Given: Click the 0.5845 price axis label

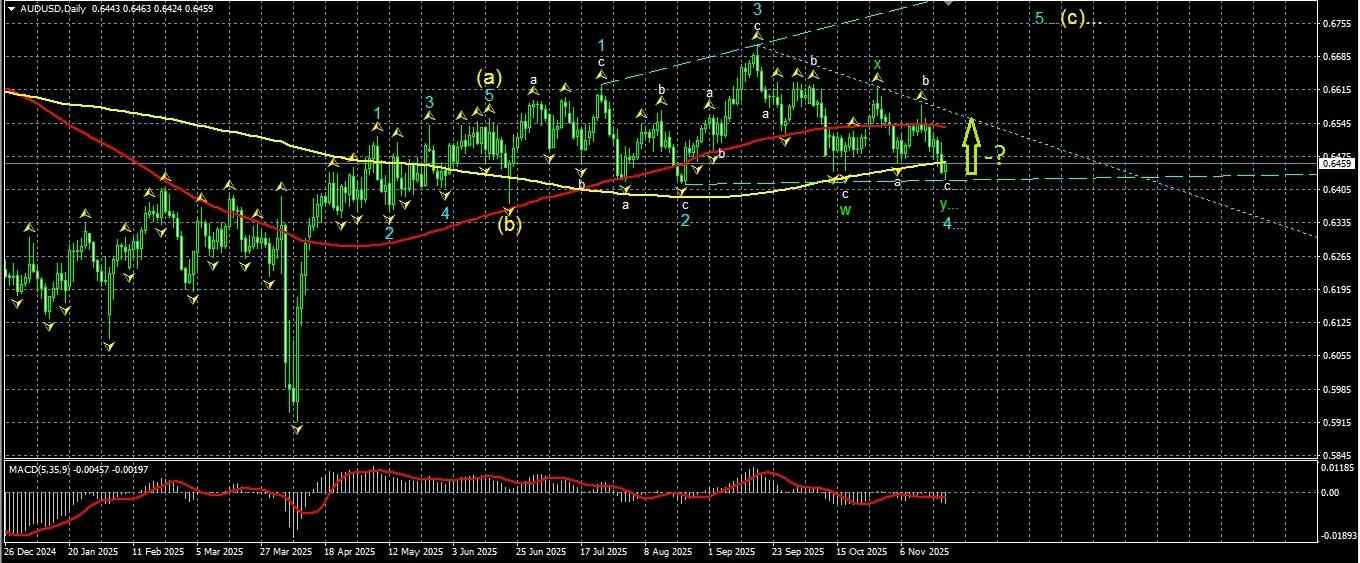Looking at the screenshot, I should [x=1336, y=455].
